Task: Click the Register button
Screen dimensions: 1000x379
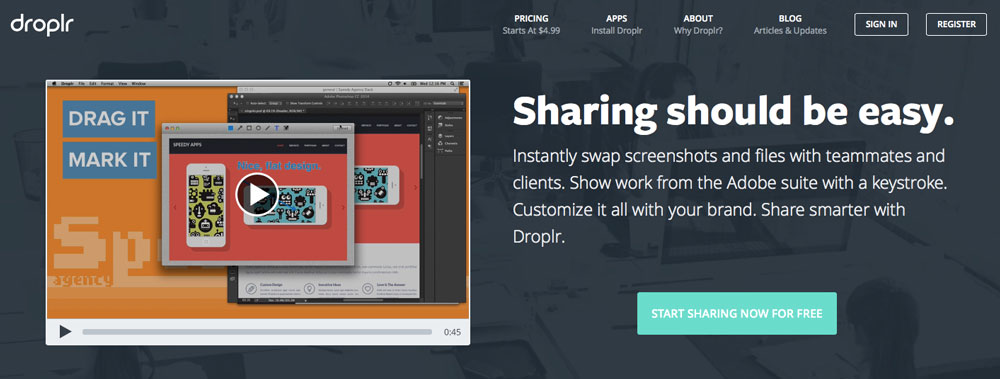Action: click(956, 24)
